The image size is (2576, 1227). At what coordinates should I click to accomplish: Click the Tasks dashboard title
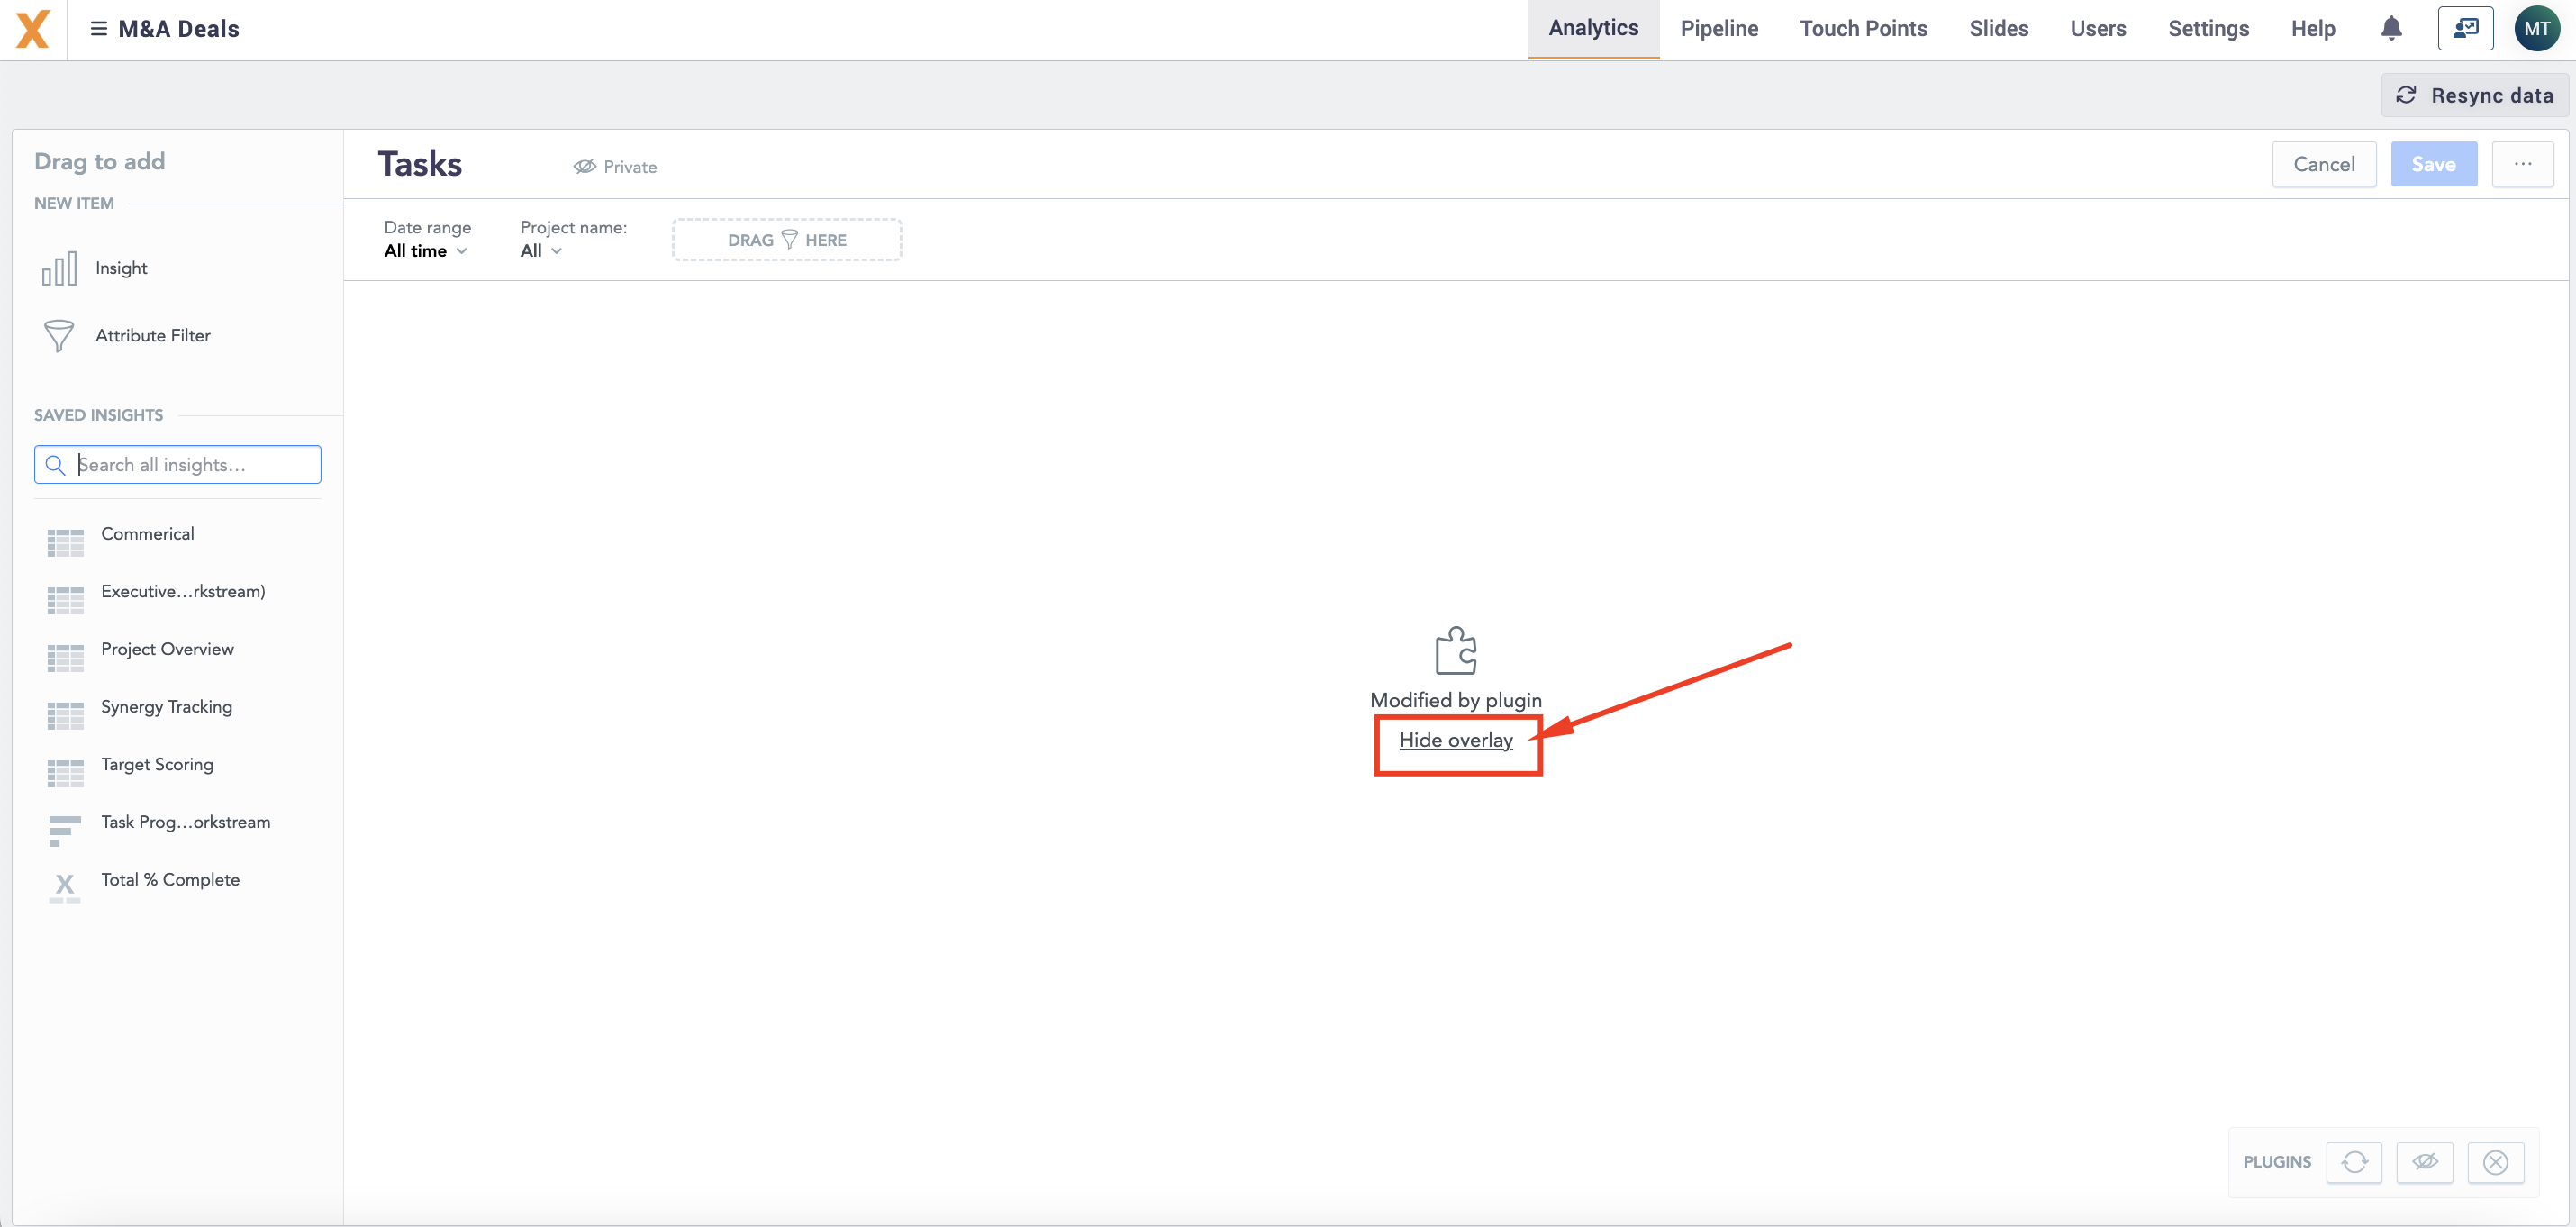(x=420, y=164)
